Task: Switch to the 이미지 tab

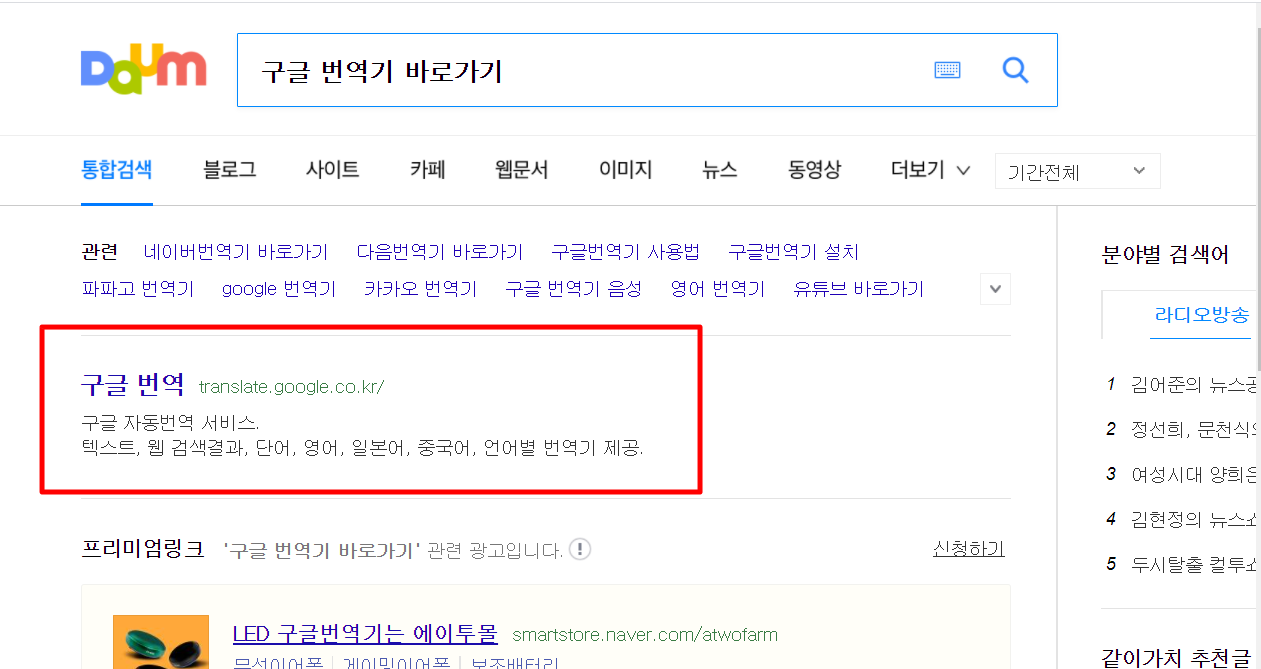Action: click(x=625, y=170)
